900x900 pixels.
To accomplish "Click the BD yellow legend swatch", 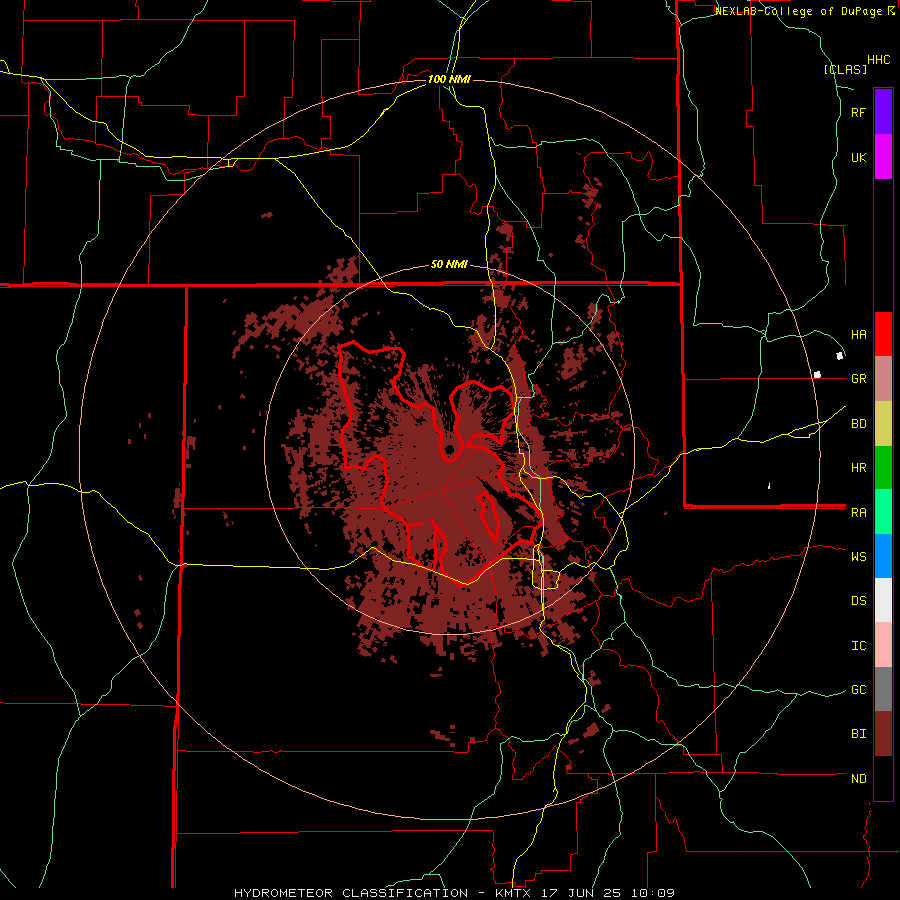I will pyautogui.click(x=883, y=424).
